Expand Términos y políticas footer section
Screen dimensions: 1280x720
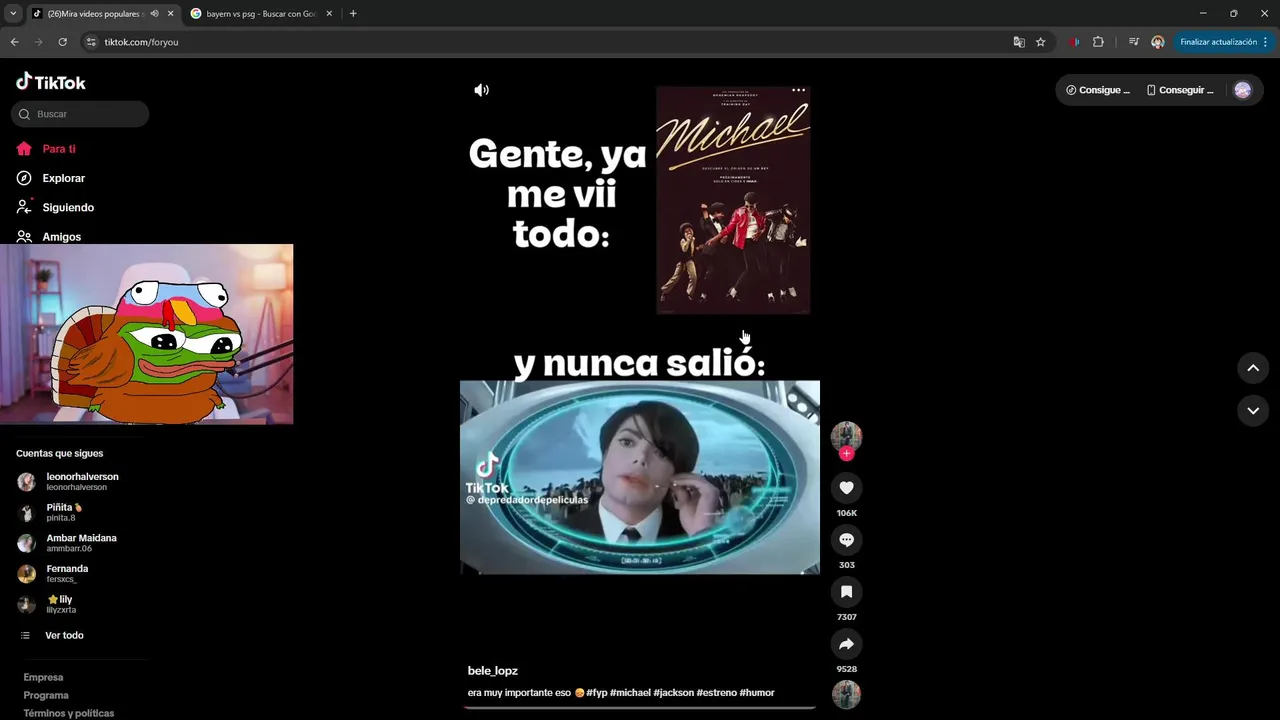pos(69,713)
